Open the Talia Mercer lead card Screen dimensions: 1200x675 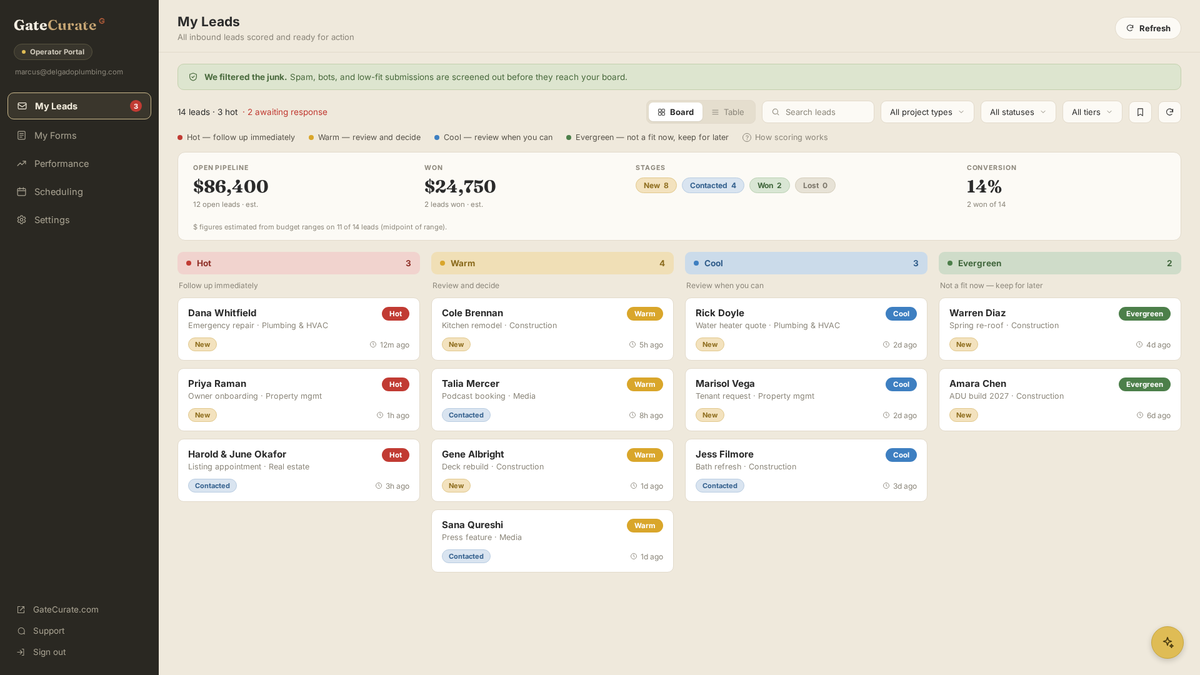tap(552, 400)
